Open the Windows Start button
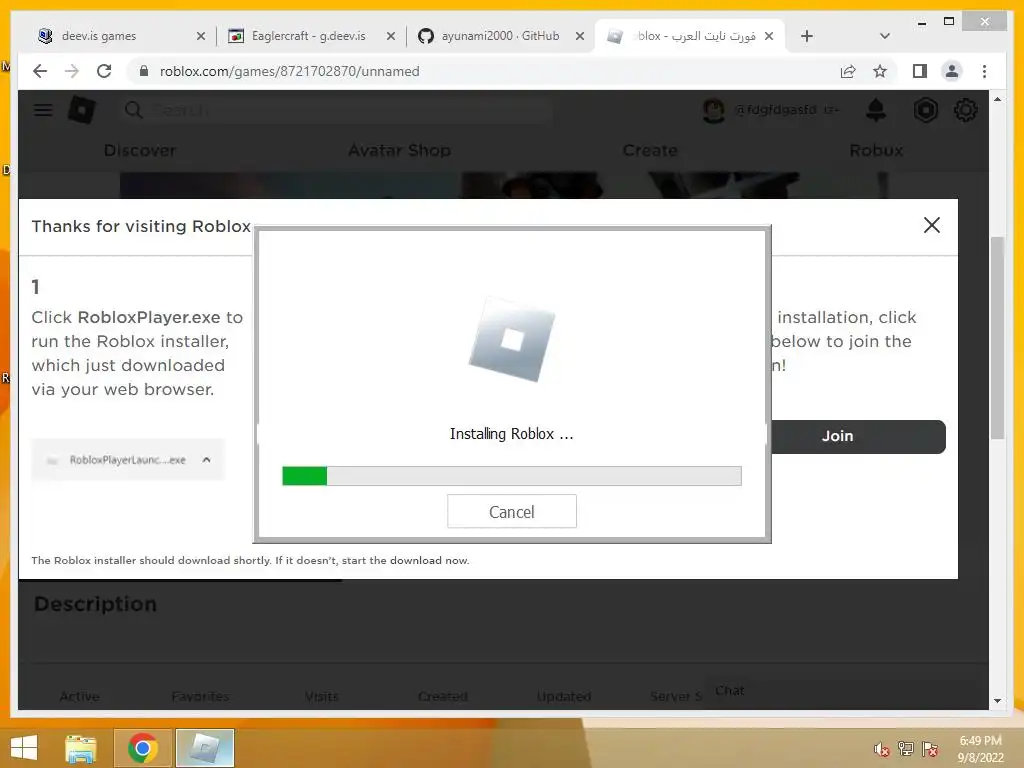This screenshot has height=768, width=1024. pyautogui.click(x=24, y=748)
